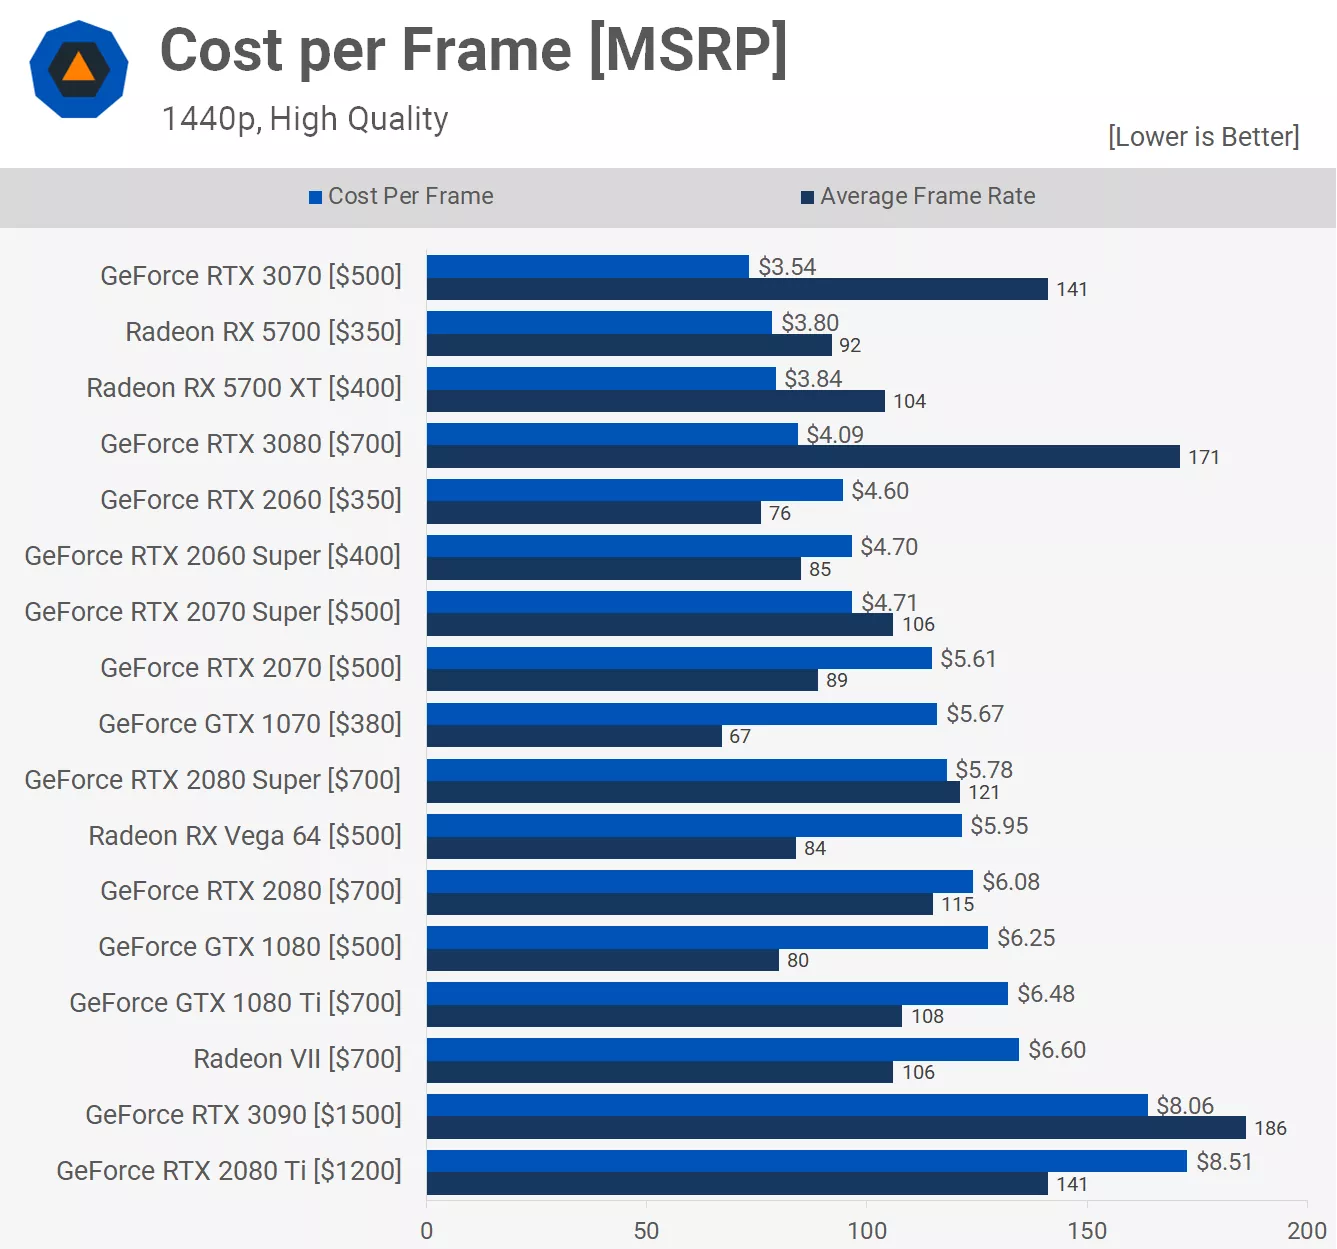Select the Radeon RX Vega 64 [$500] label
Screen dimensions: 1337x1249
245,836
